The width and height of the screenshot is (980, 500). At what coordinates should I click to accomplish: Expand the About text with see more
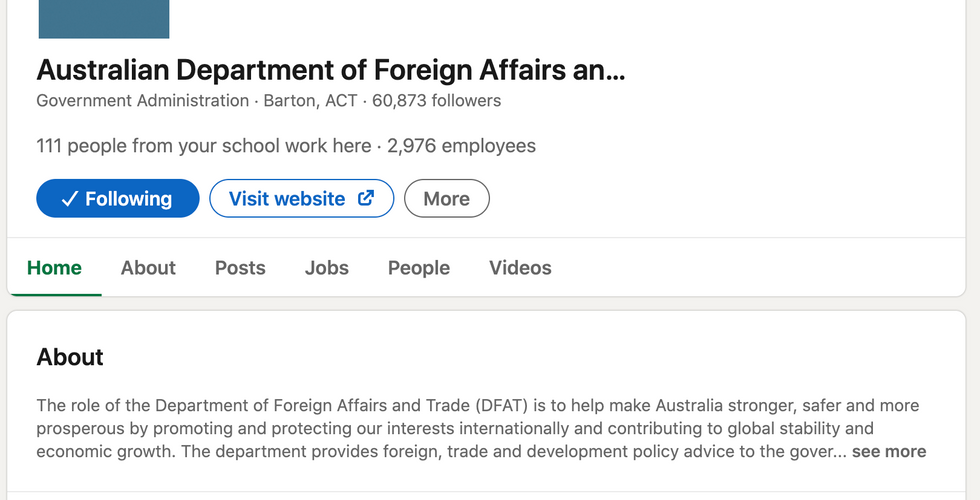(889, 451)
